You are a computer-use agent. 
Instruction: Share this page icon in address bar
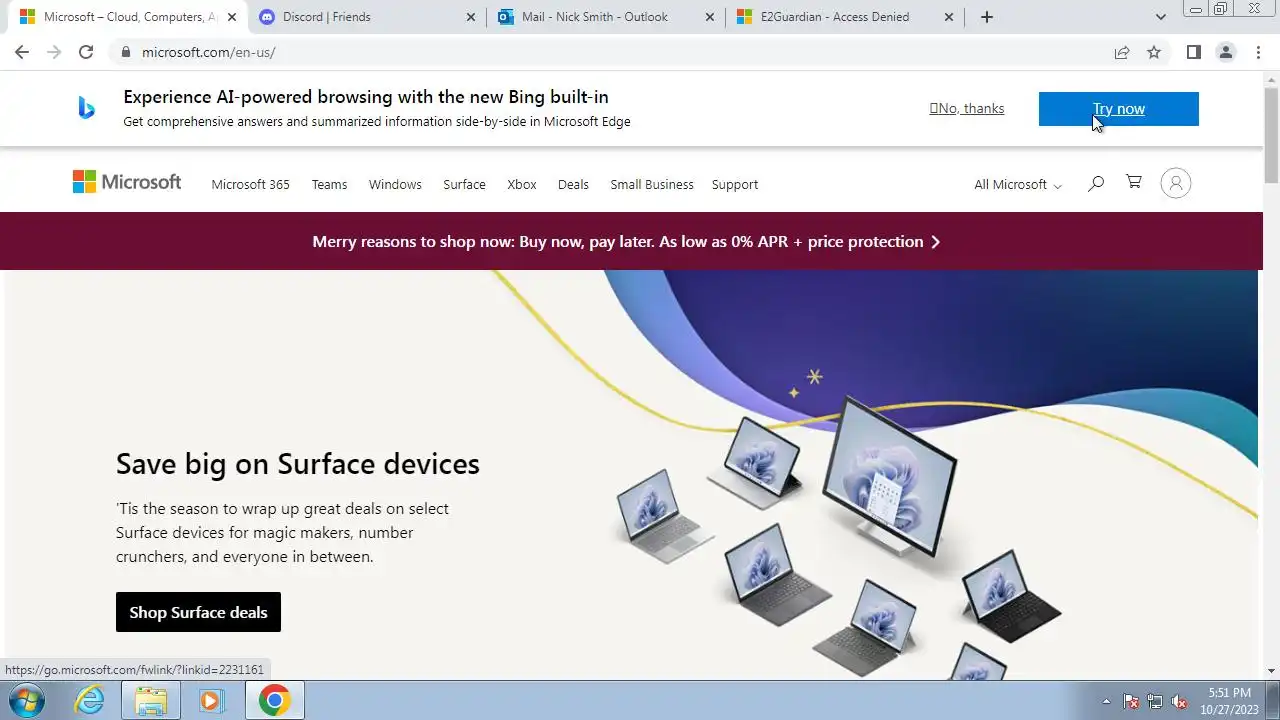[1122, 52]
